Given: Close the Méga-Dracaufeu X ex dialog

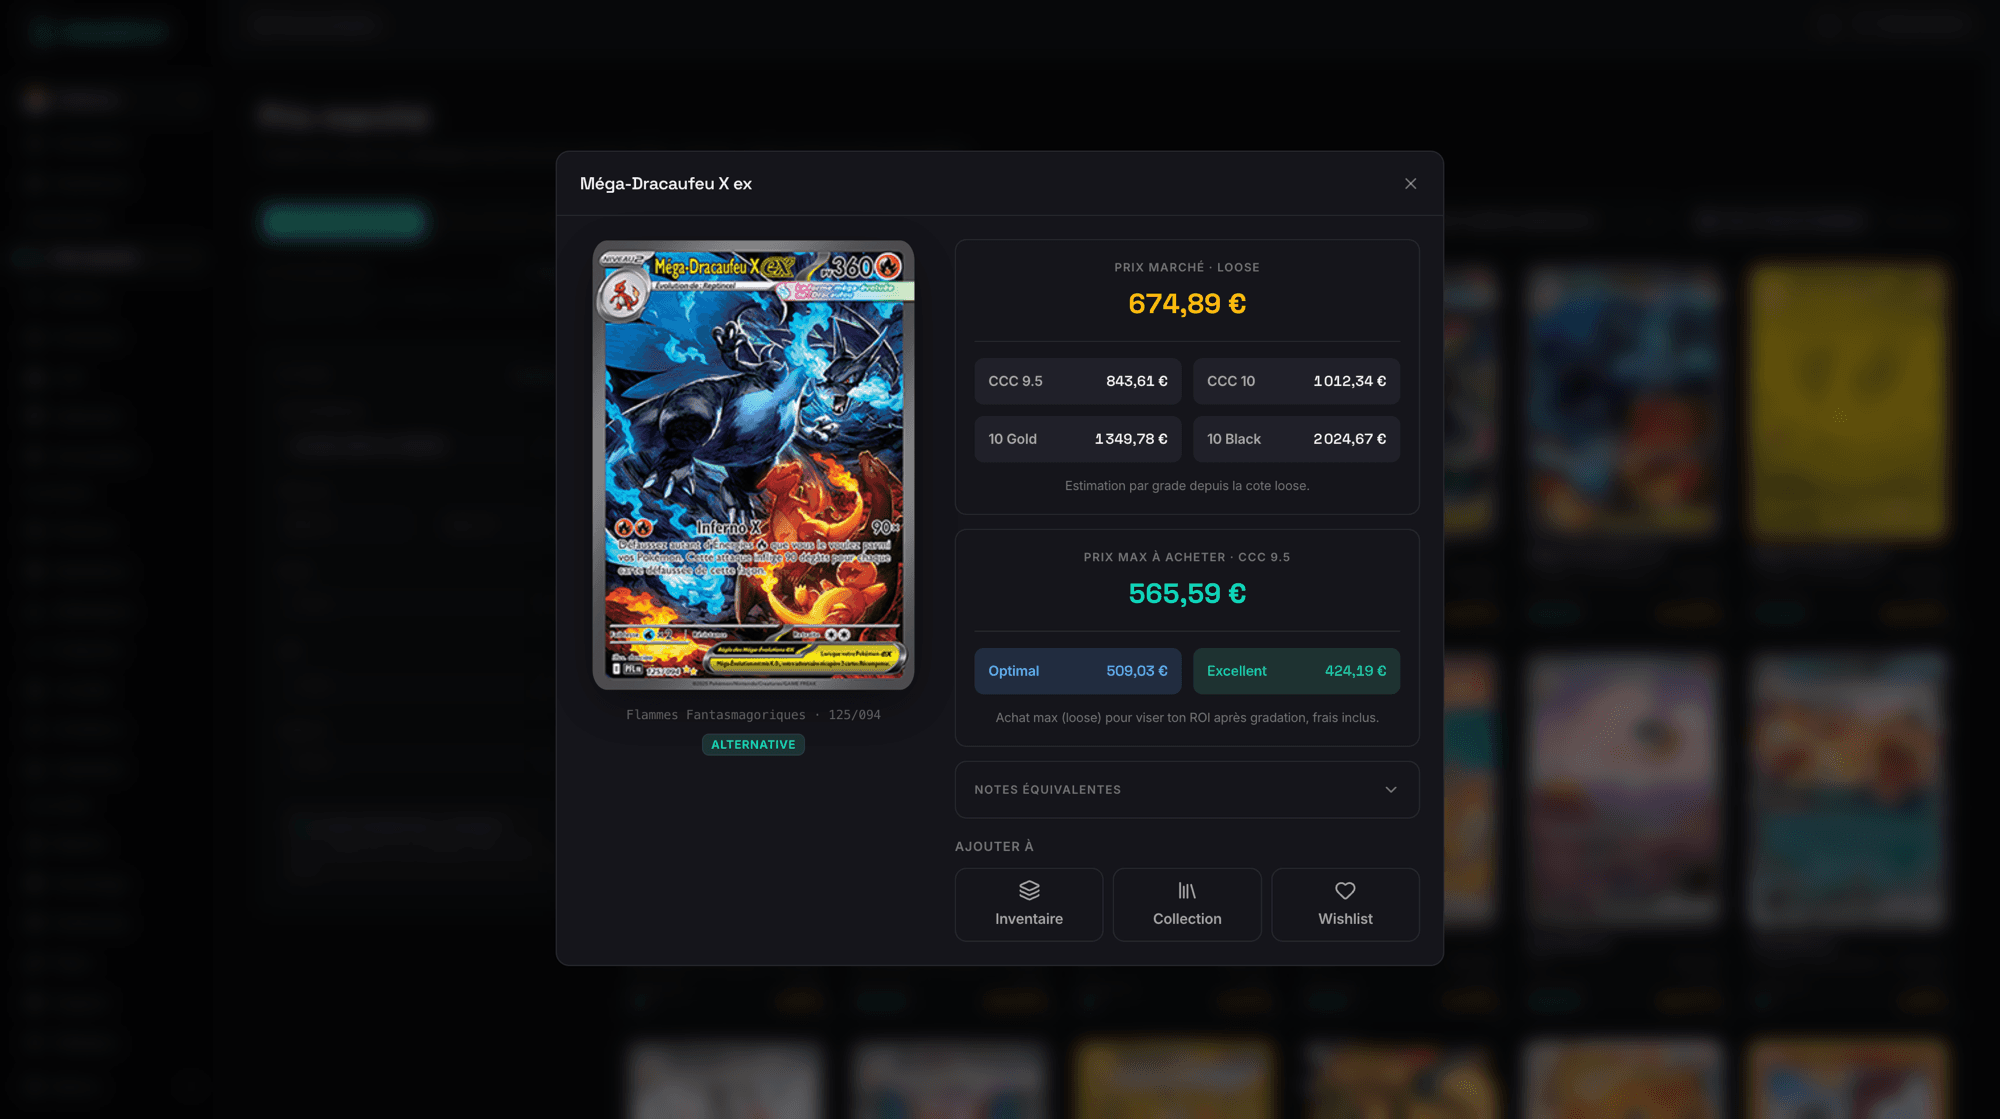Looking at the screenshot, I should (x=1410, y=184).
